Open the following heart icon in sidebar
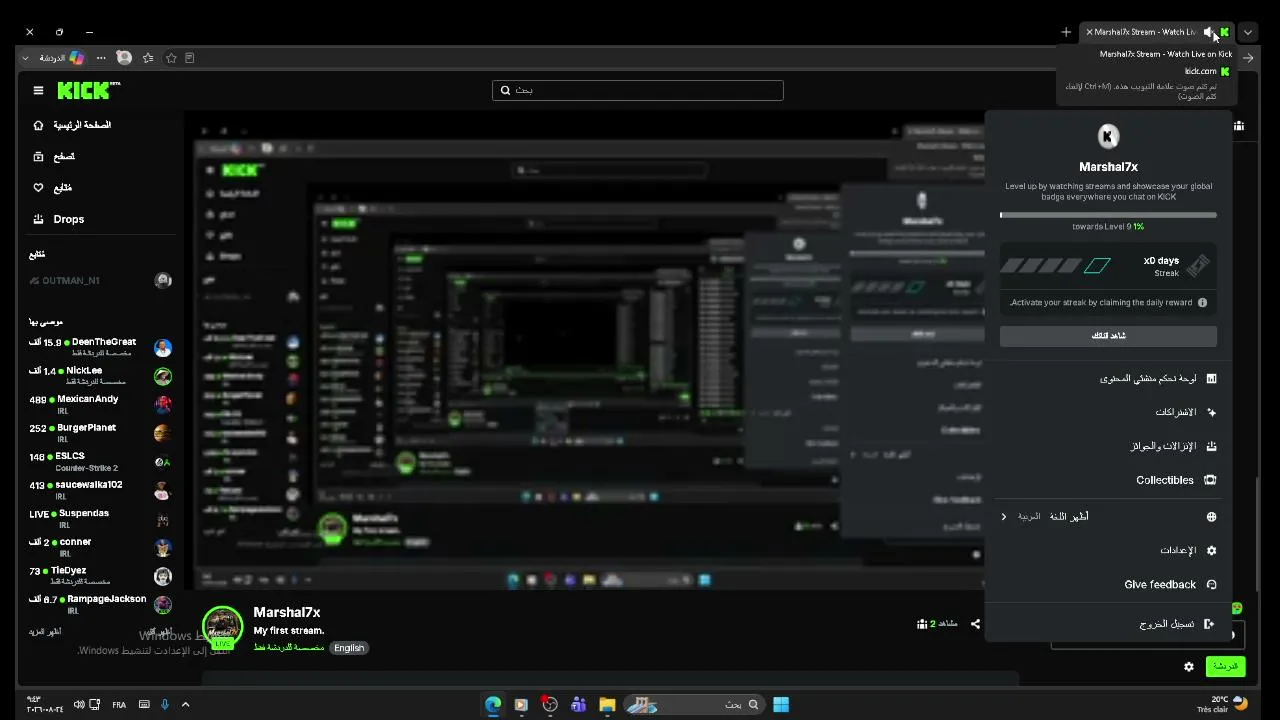 tap(38, 187)
